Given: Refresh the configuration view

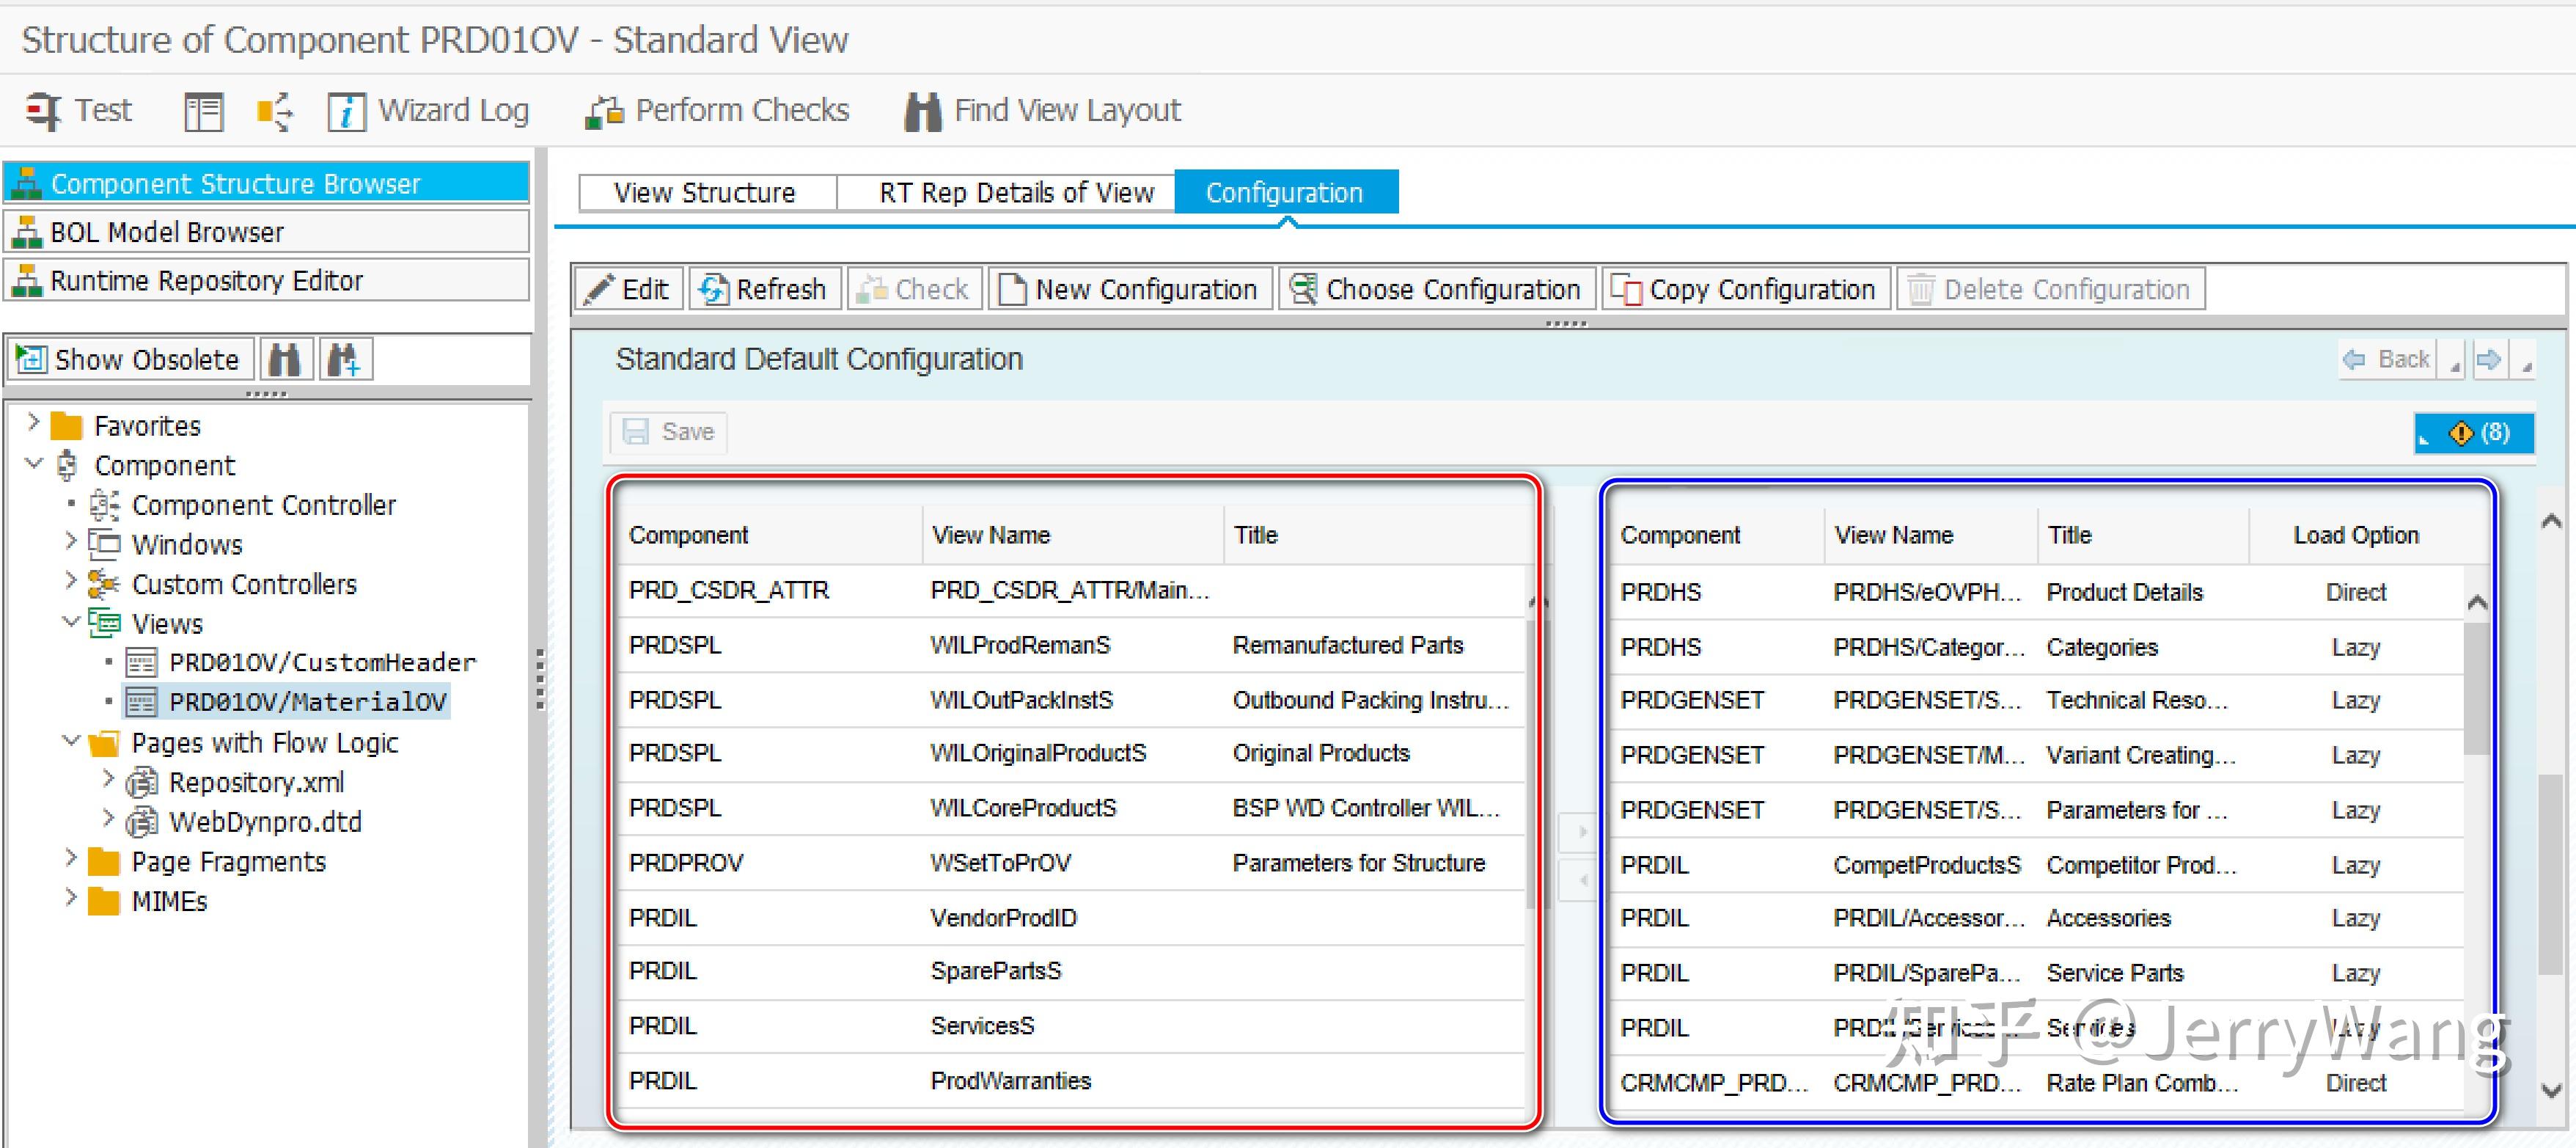Looking at the screenshot, I should point(765,289).
